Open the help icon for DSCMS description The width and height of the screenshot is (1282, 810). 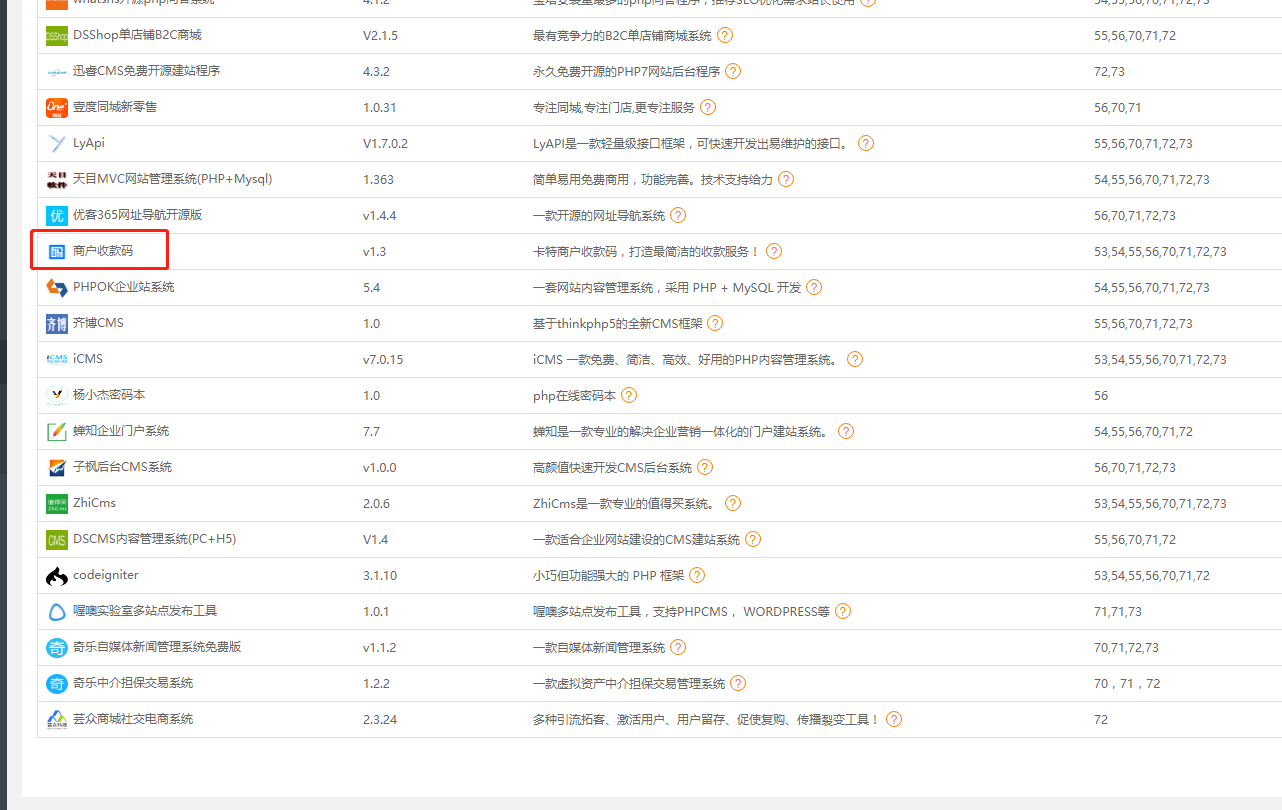coord(753,539)
